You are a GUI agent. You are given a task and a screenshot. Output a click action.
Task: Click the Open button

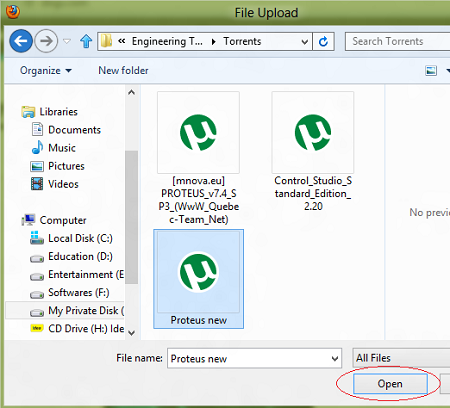pos(390,384)
